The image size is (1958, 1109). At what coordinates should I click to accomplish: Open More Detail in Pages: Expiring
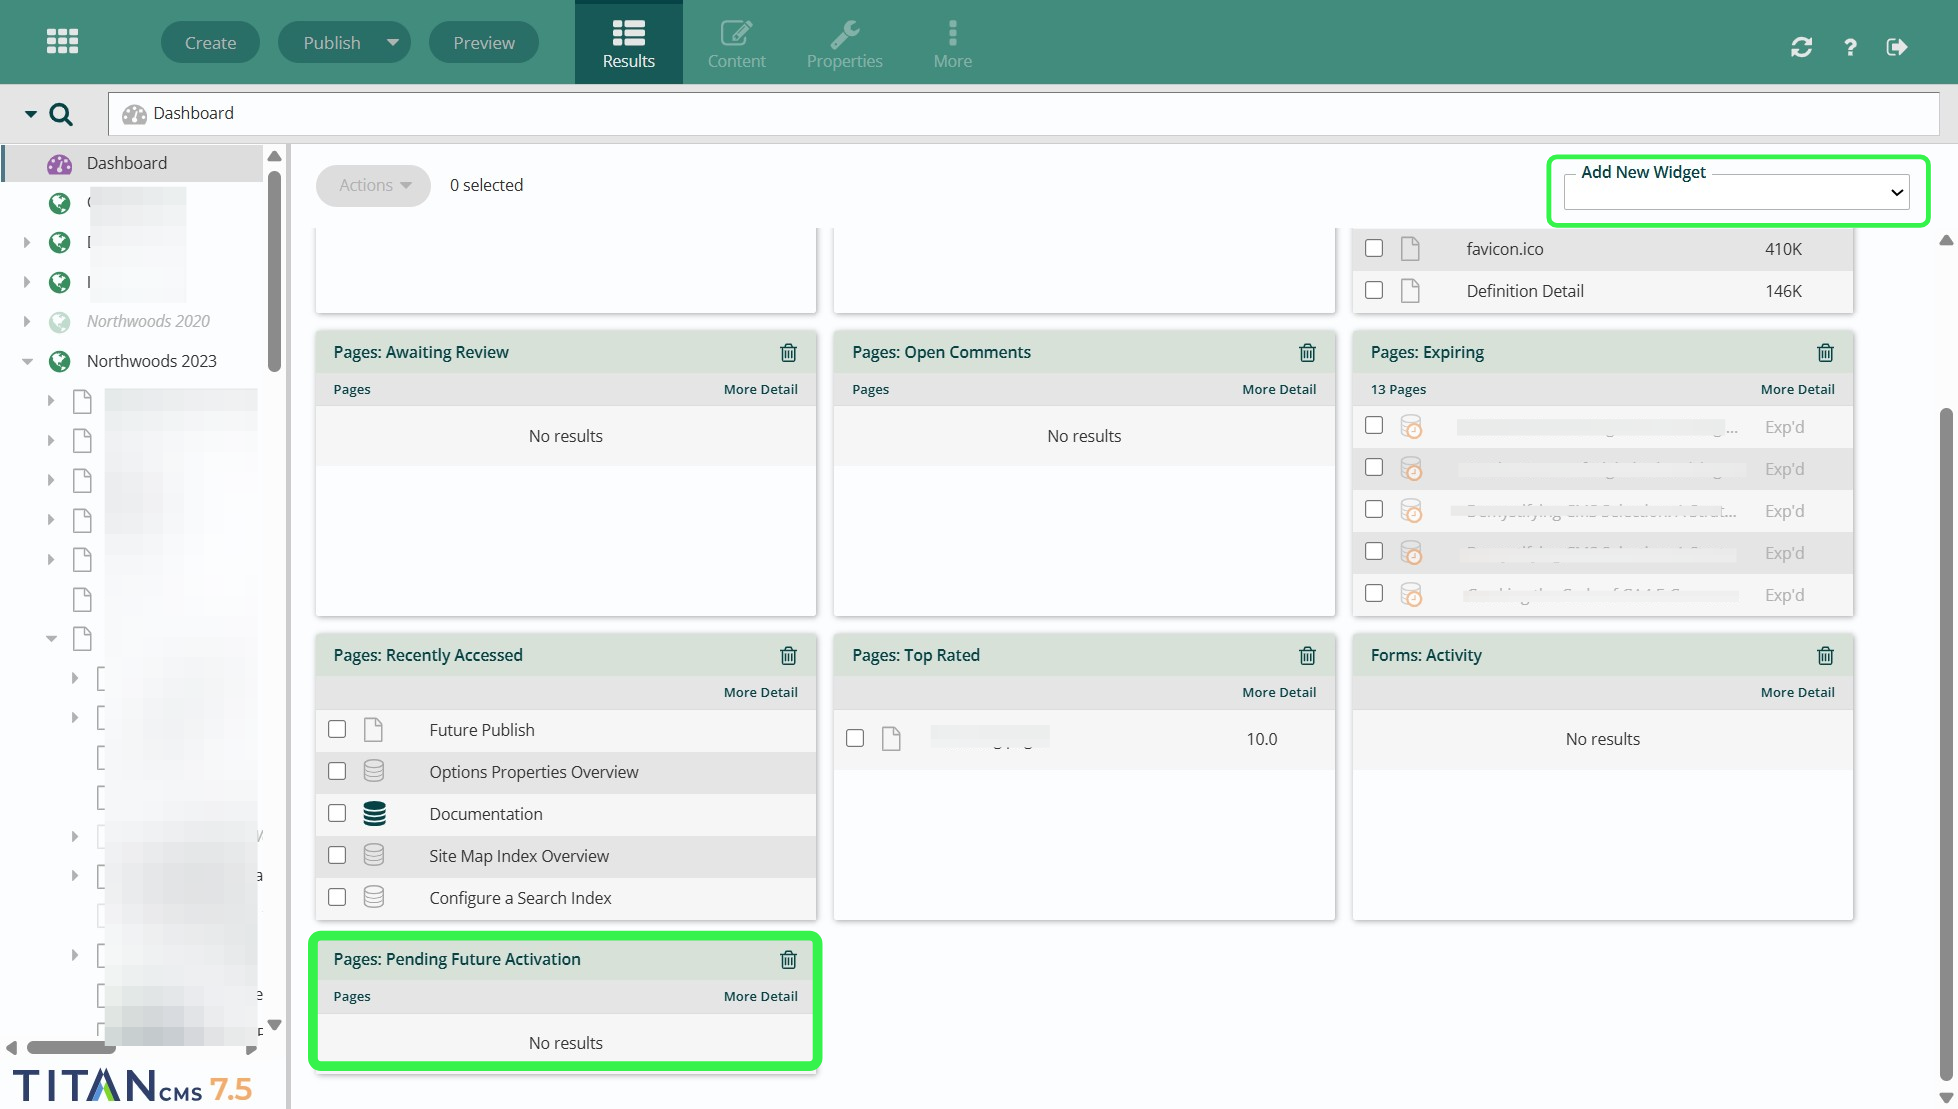coord(1797,389)
